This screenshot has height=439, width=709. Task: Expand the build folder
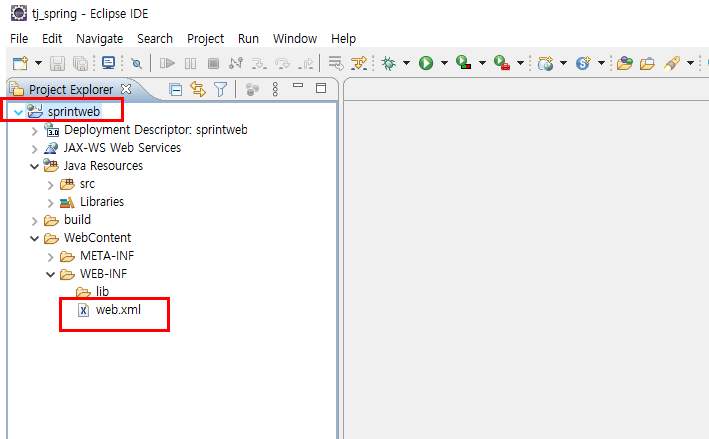click(35, 221)
